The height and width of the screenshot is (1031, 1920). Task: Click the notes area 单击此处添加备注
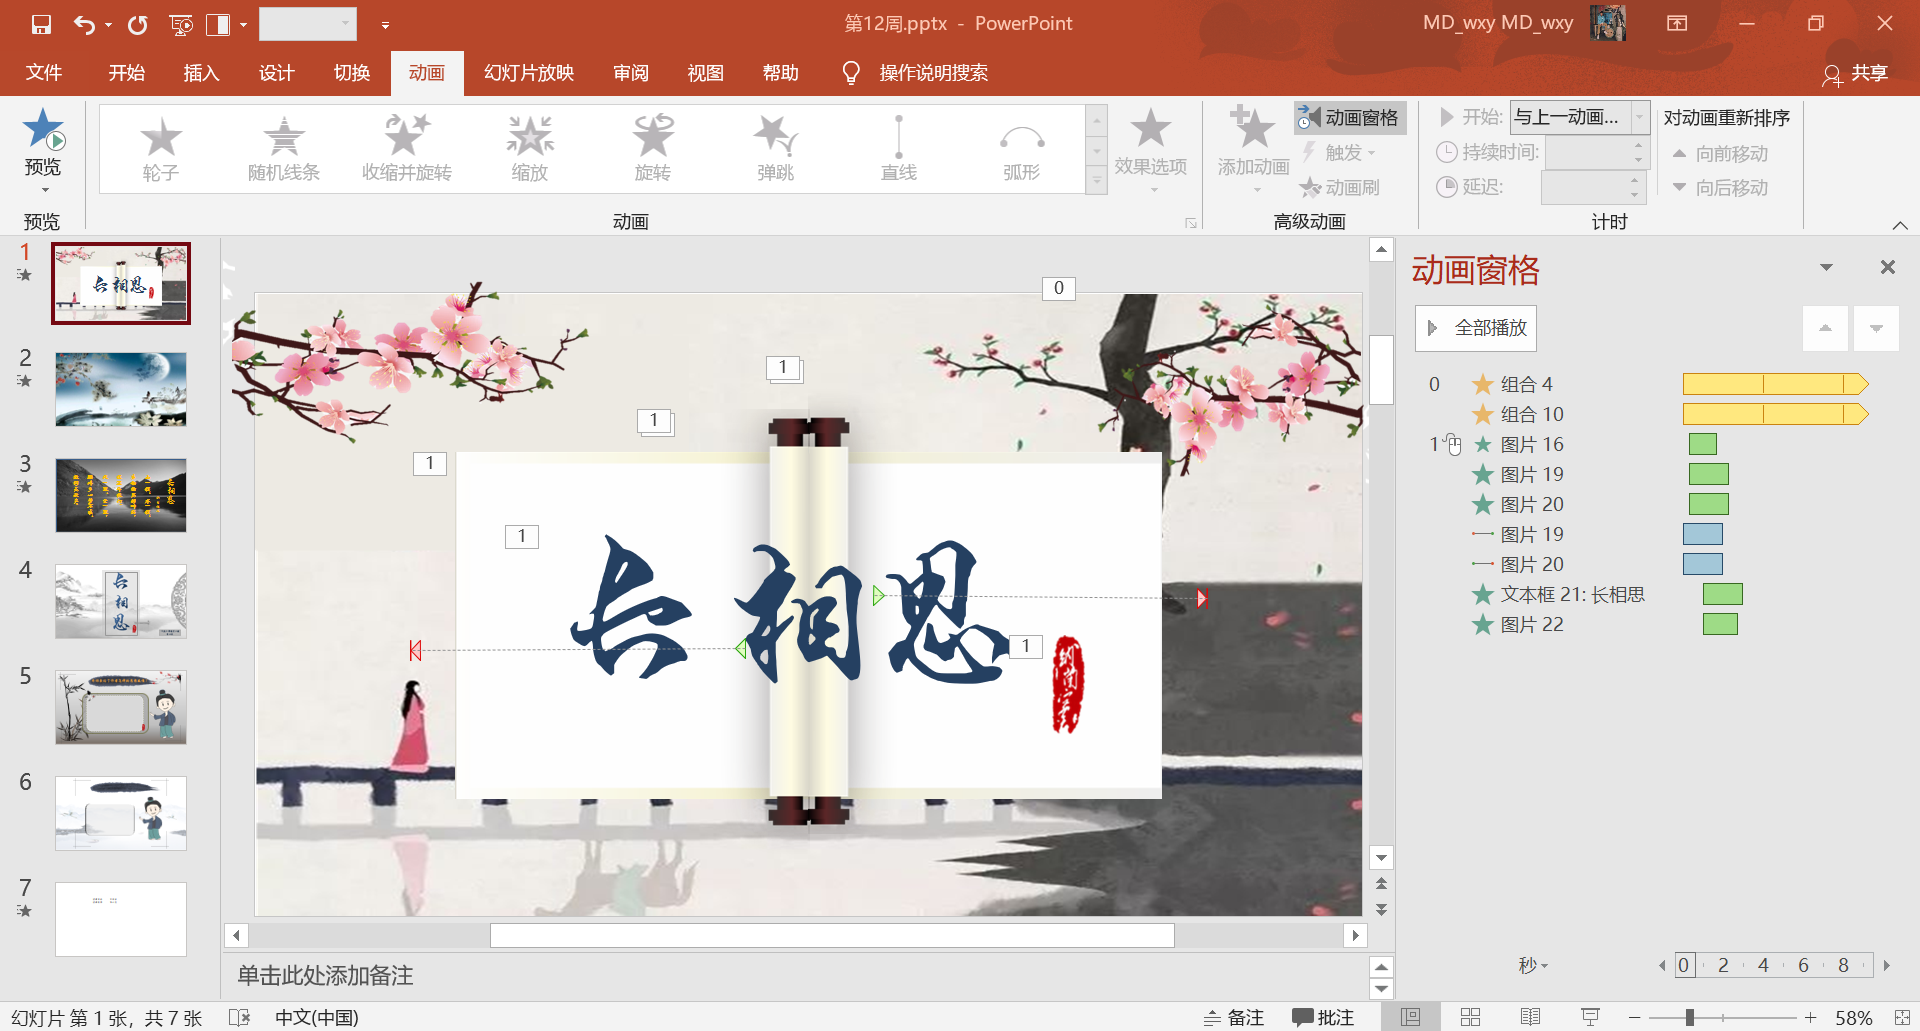coord(325,976)
